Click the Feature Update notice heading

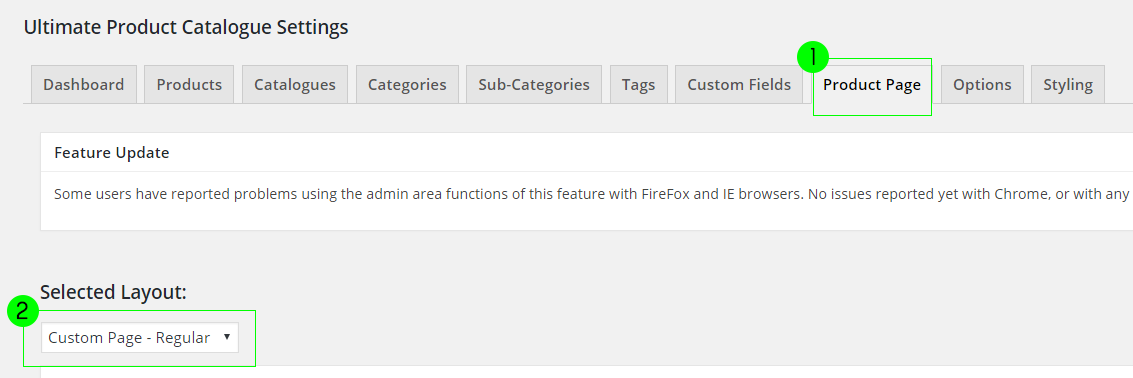[x=112, y=153]
